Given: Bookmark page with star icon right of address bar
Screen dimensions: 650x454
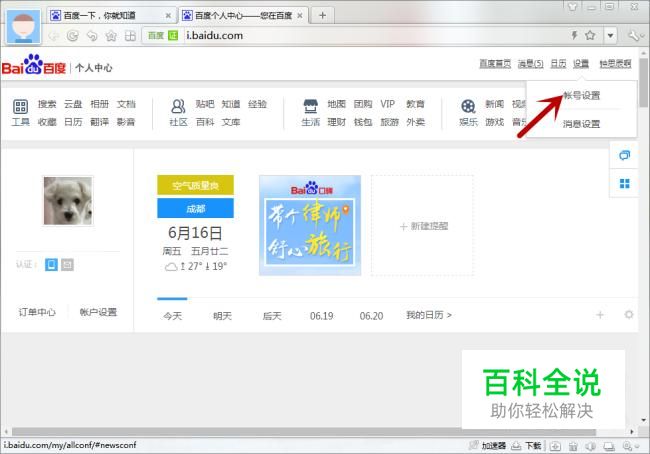Looking at the screenshot, I should point(590,35).
